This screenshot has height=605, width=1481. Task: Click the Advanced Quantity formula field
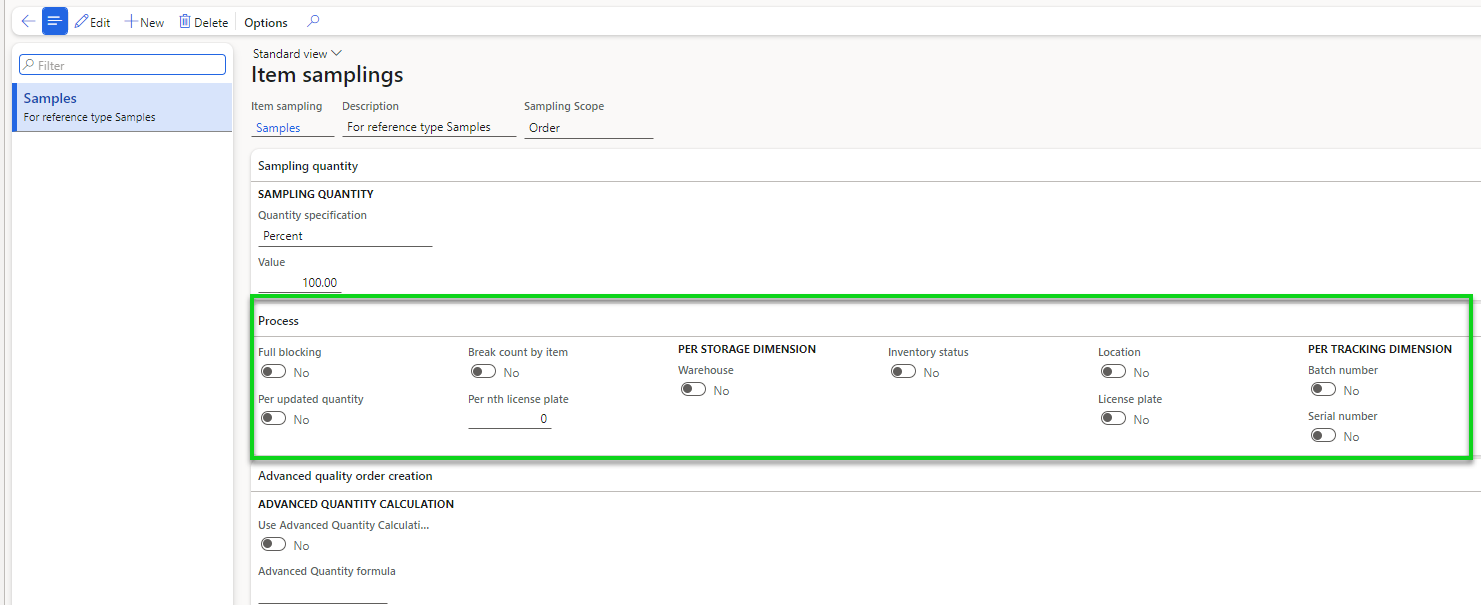(x=322, y=593)
